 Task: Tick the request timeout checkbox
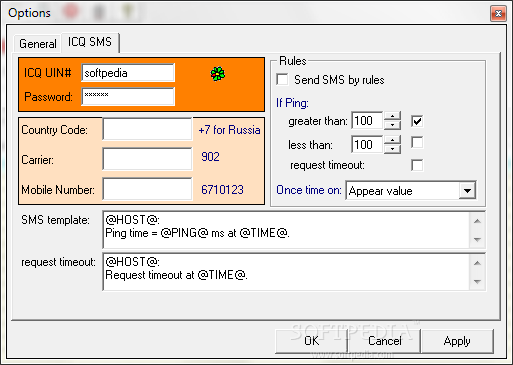417,165
